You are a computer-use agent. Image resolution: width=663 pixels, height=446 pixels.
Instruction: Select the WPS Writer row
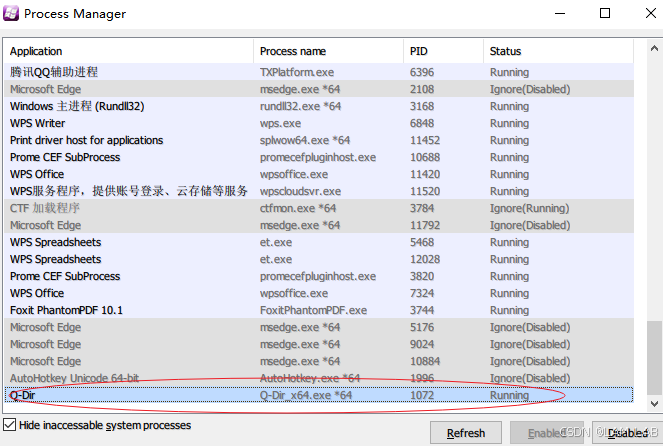pos(319,123)
